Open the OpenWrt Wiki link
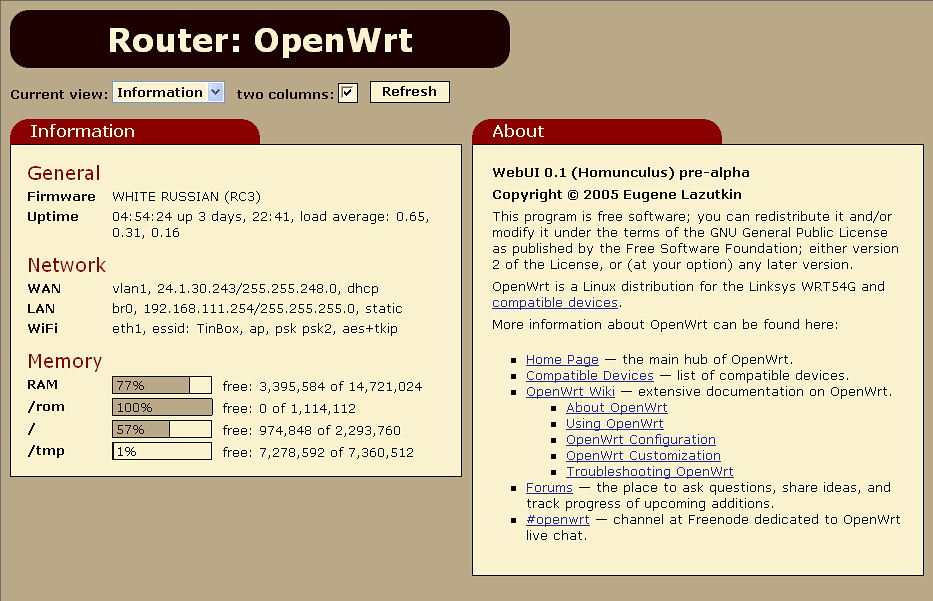 [570, 392]
